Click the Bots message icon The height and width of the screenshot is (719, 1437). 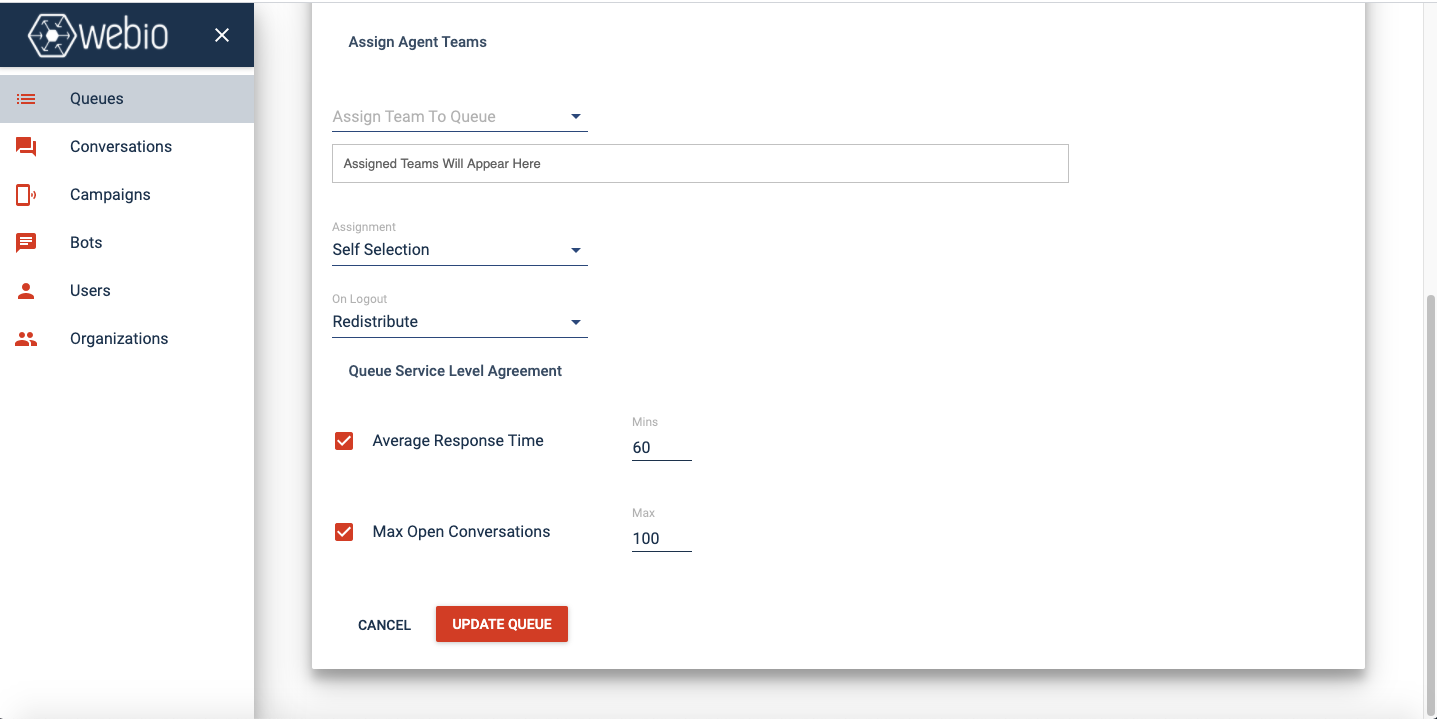(26, 243)
